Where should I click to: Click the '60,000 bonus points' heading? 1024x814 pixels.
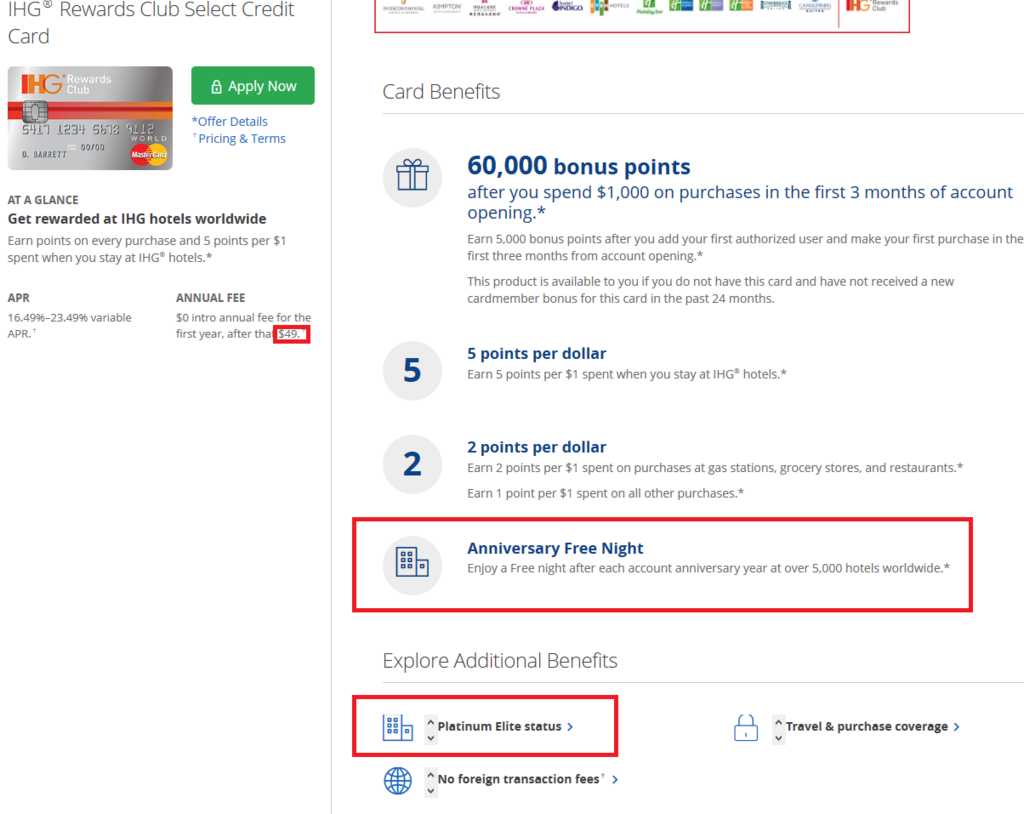pos(579,166)
